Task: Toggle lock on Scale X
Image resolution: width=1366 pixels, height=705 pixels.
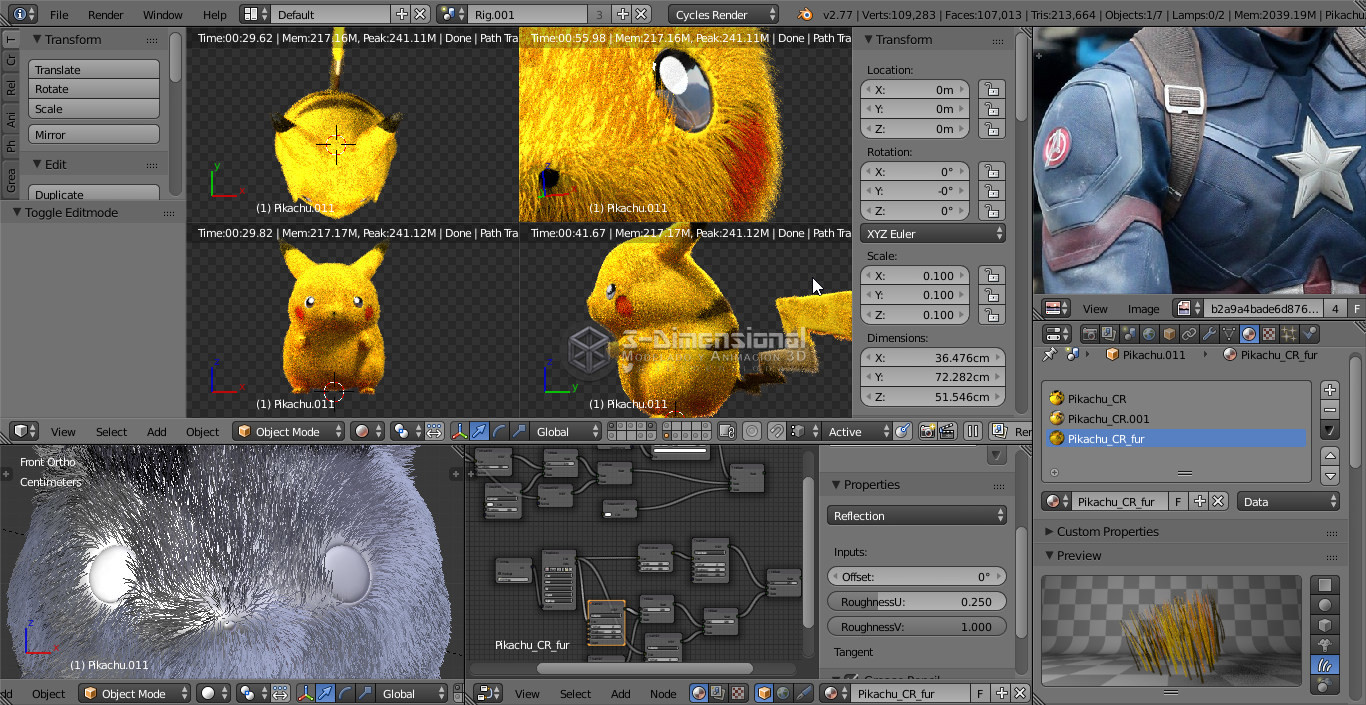Action: tap(991, 275)
